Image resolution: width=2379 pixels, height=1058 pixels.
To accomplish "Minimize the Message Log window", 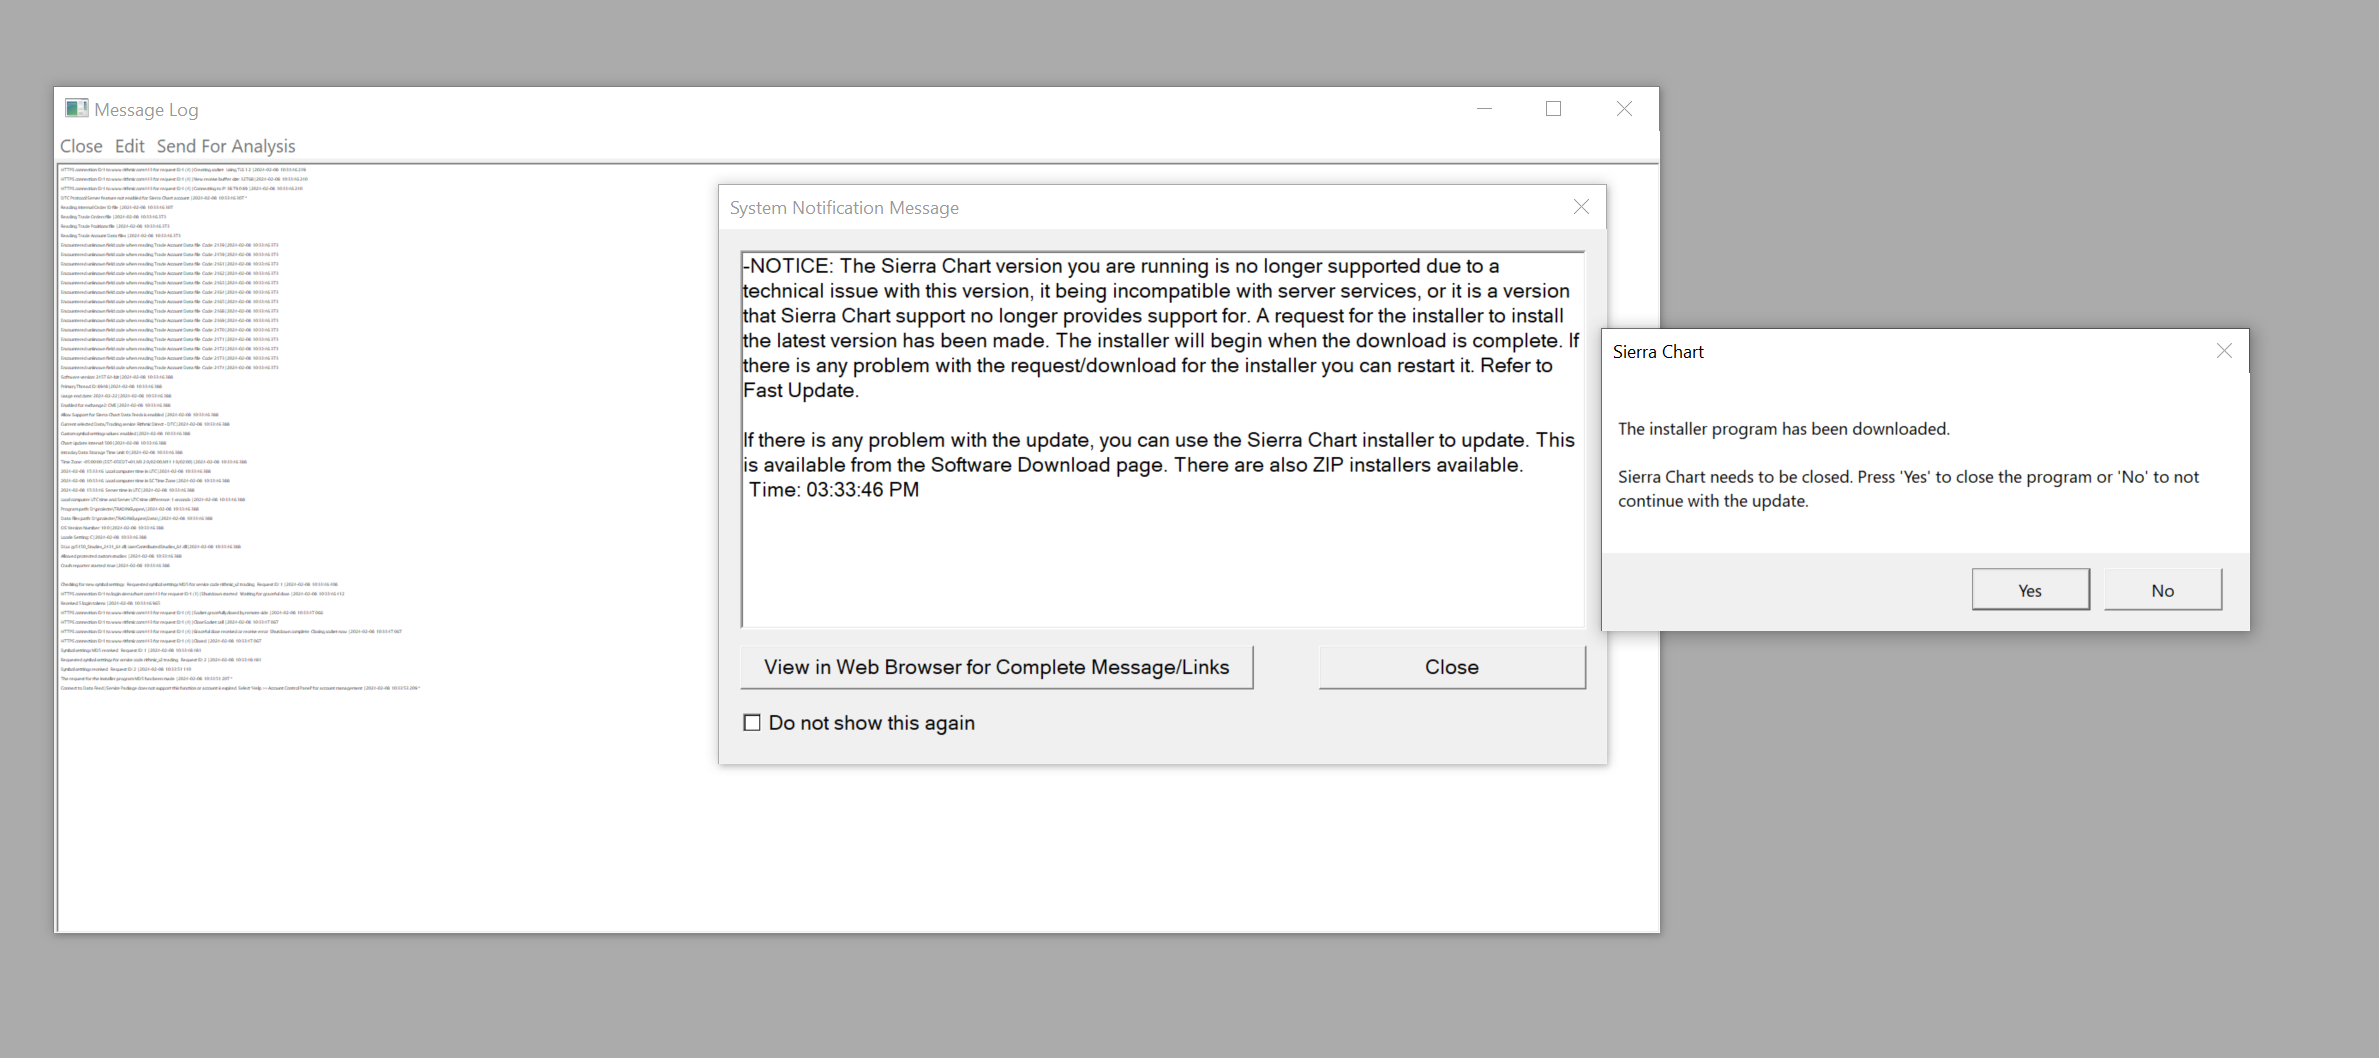I will coord(1484,109).
